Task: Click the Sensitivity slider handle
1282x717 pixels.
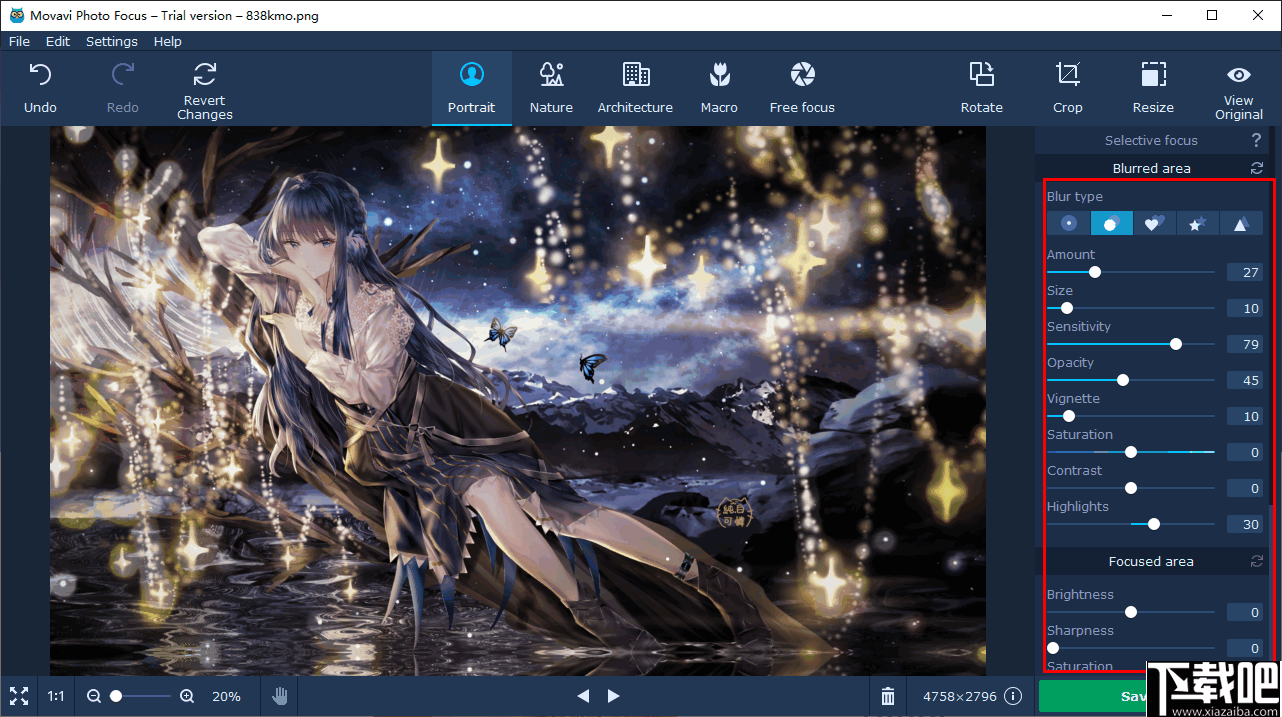Action: pos(1176,344)
